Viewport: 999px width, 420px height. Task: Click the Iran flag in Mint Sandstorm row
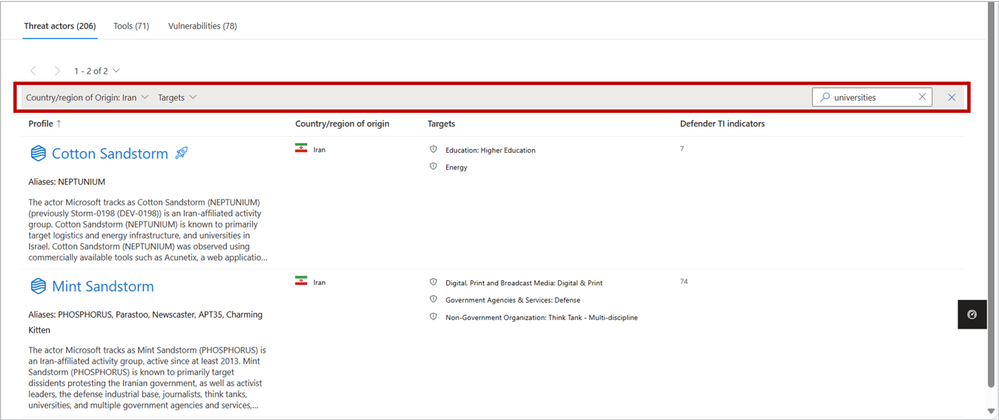(301, 281)
